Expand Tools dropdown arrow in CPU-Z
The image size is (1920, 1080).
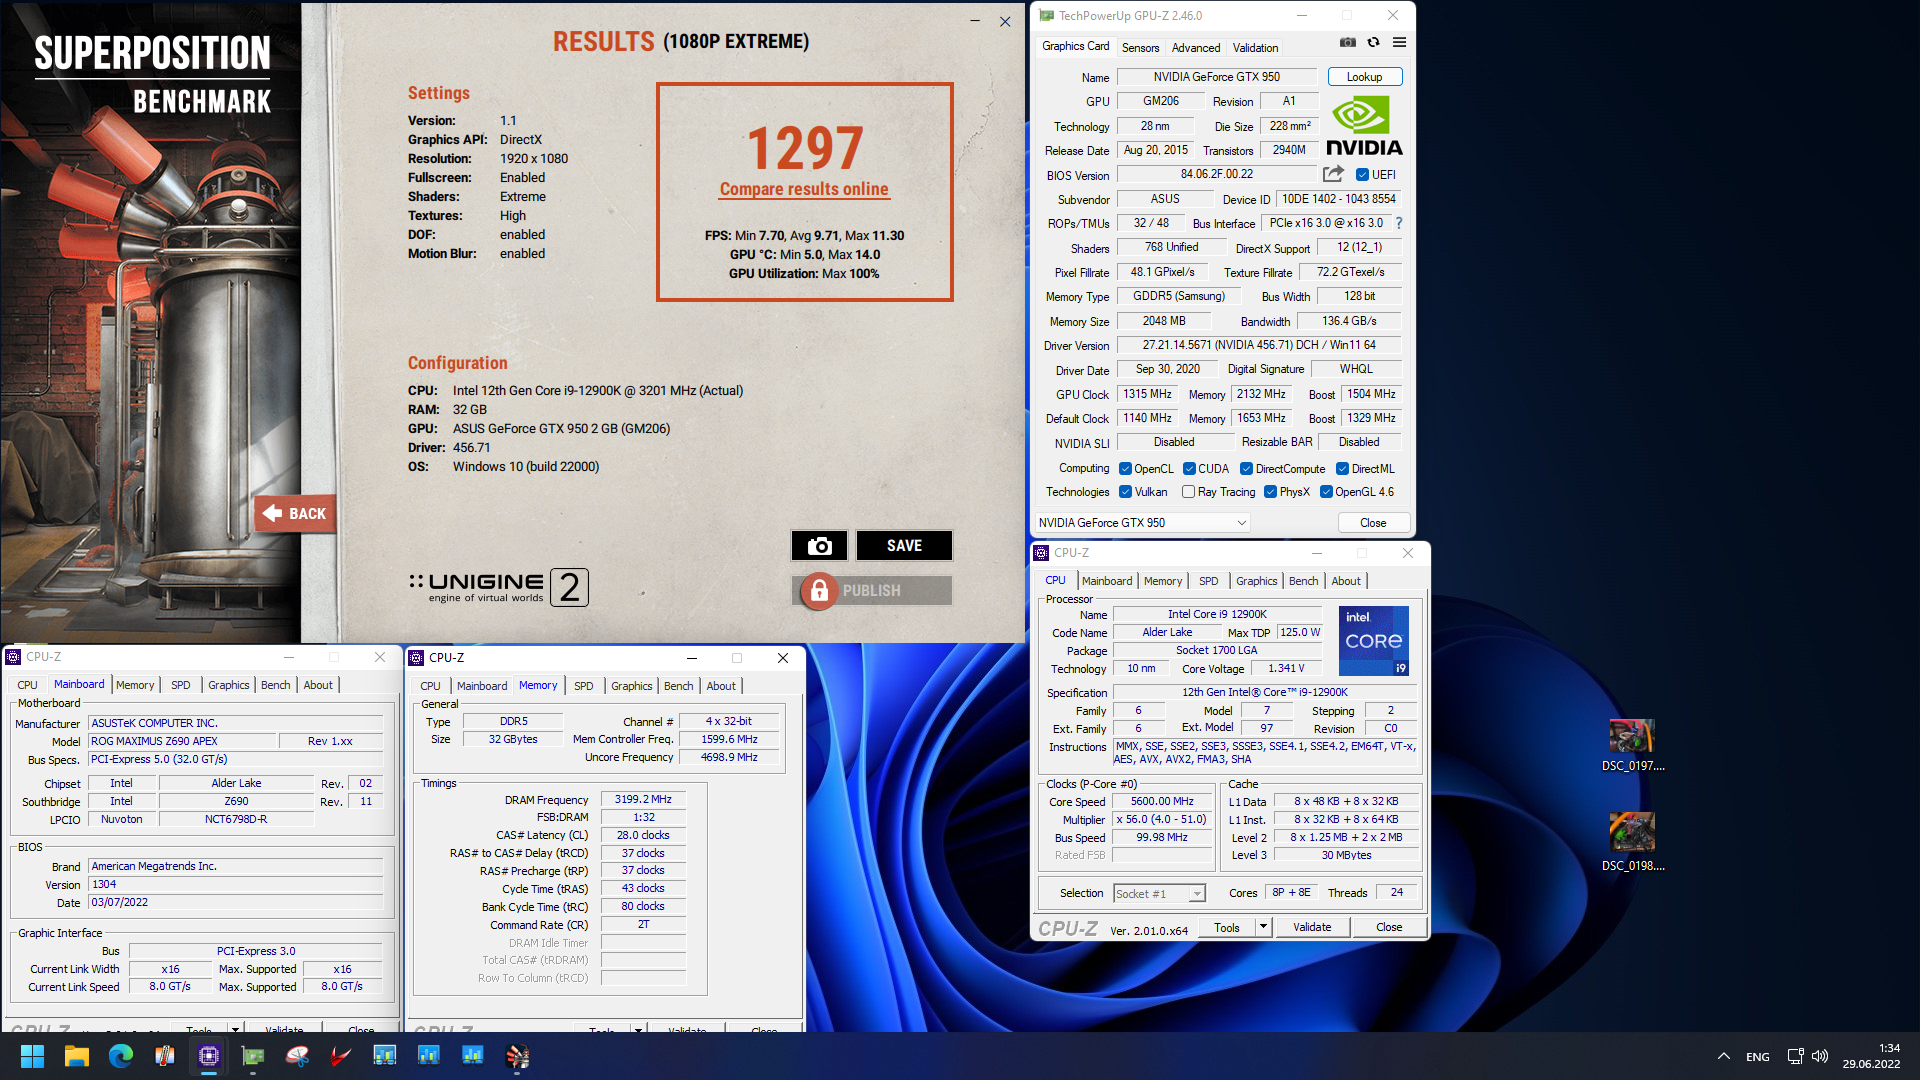[x=1263, y=927]
